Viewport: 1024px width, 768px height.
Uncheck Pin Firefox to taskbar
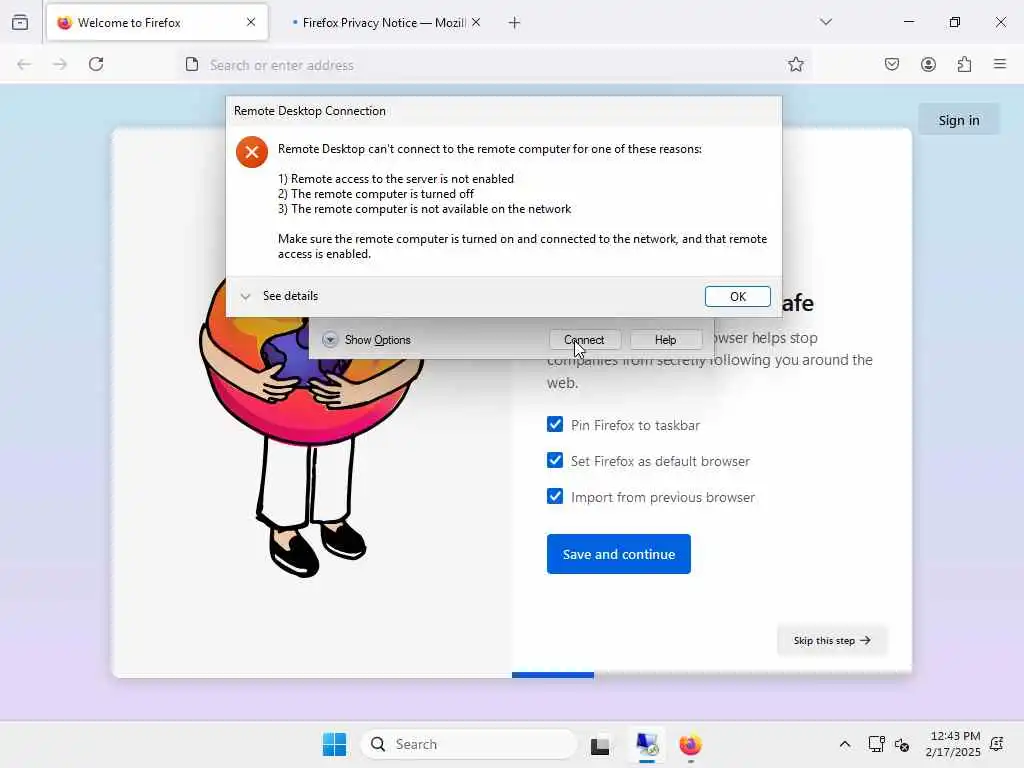[x=555, y=424]
